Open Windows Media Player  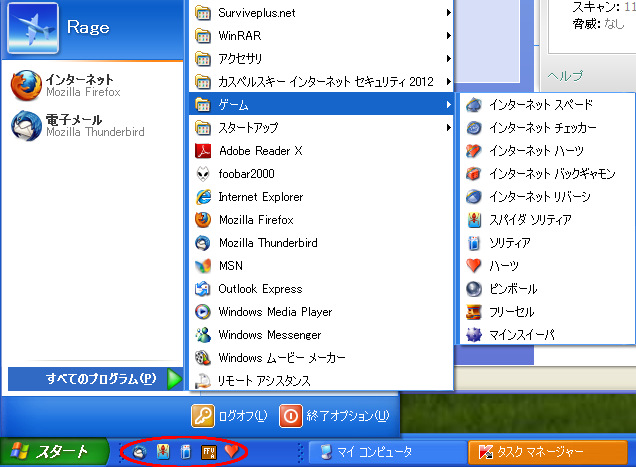click(x=274, y=311)
